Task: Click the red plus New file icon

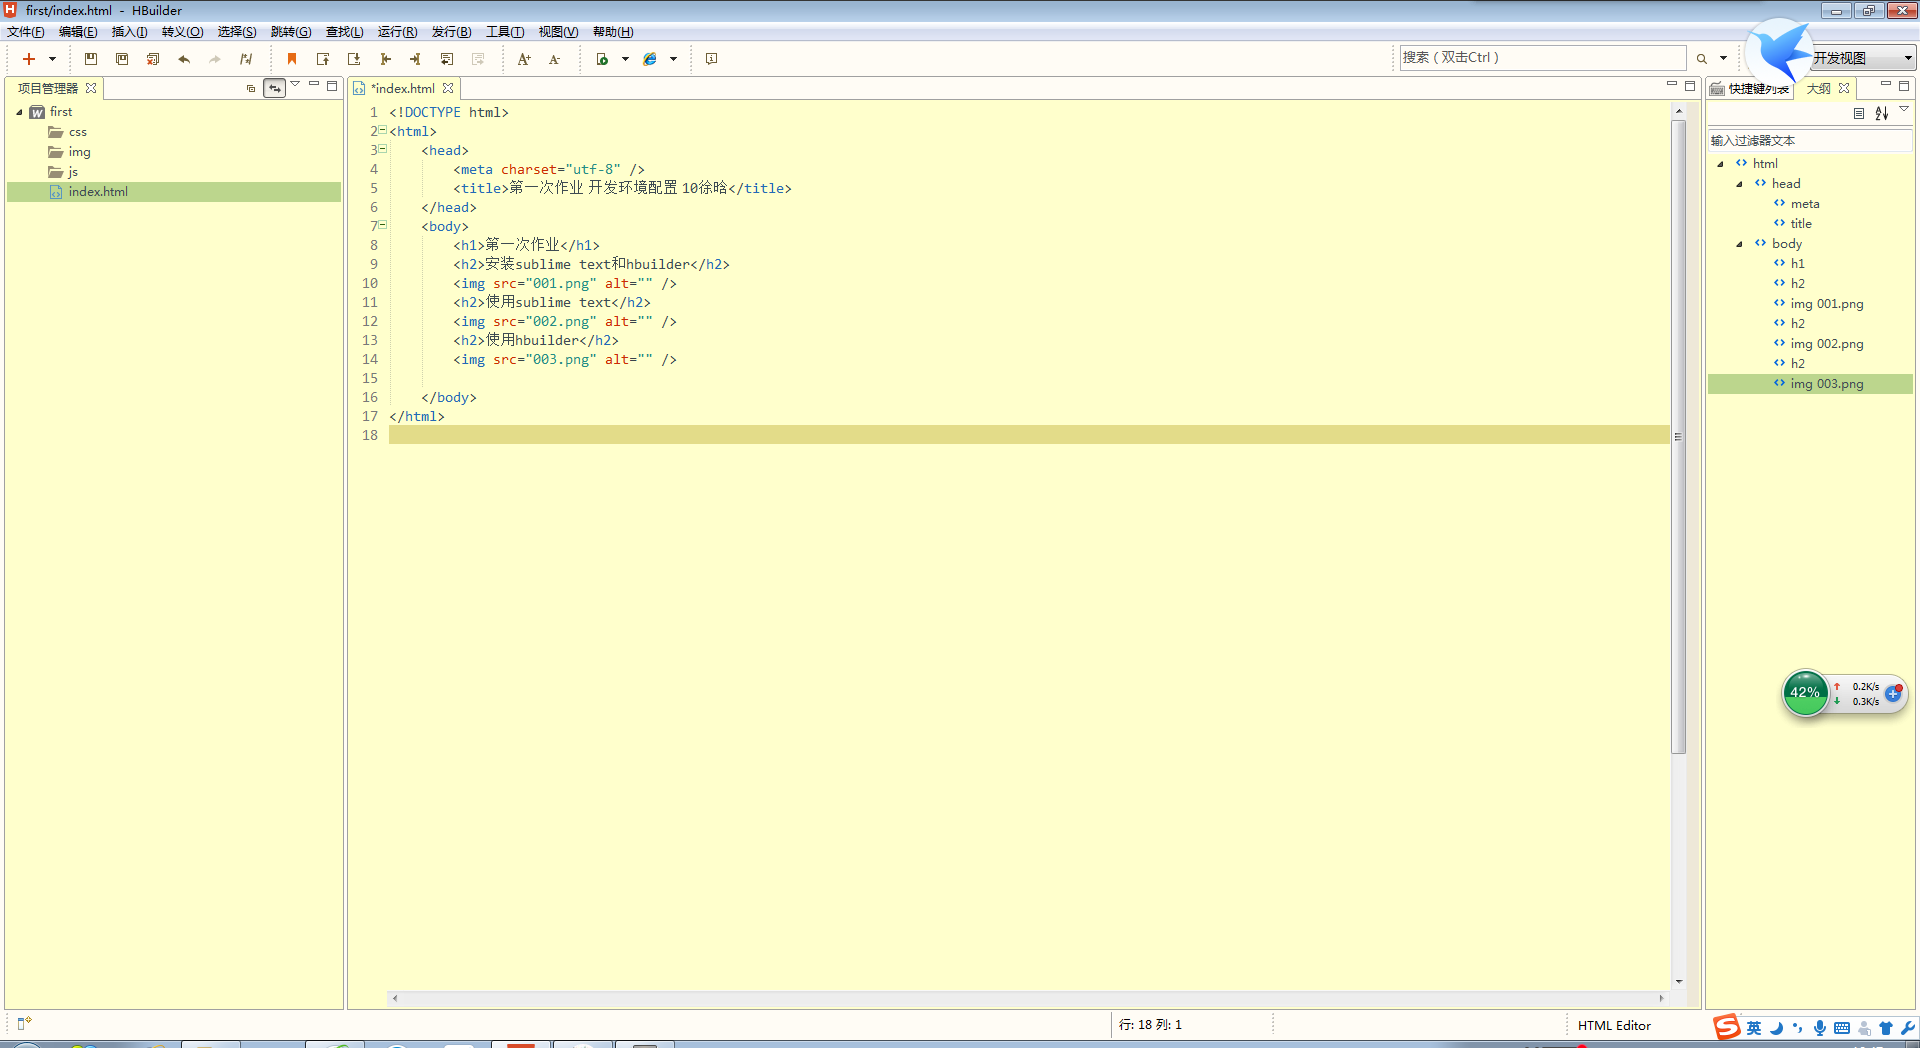Action: (29, 59)
